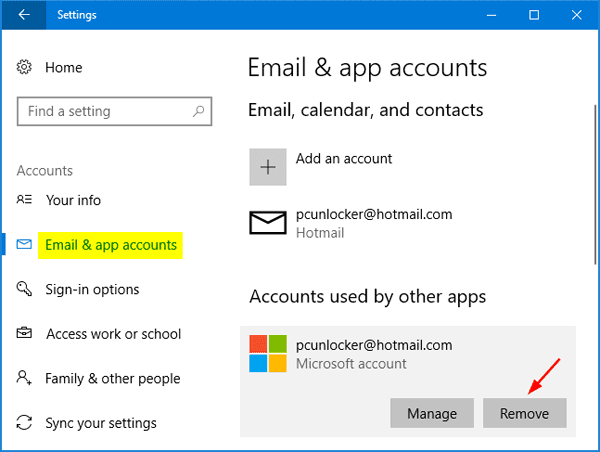Click the back arrow in title bar
600x452 pixels.
click(24, 15)
